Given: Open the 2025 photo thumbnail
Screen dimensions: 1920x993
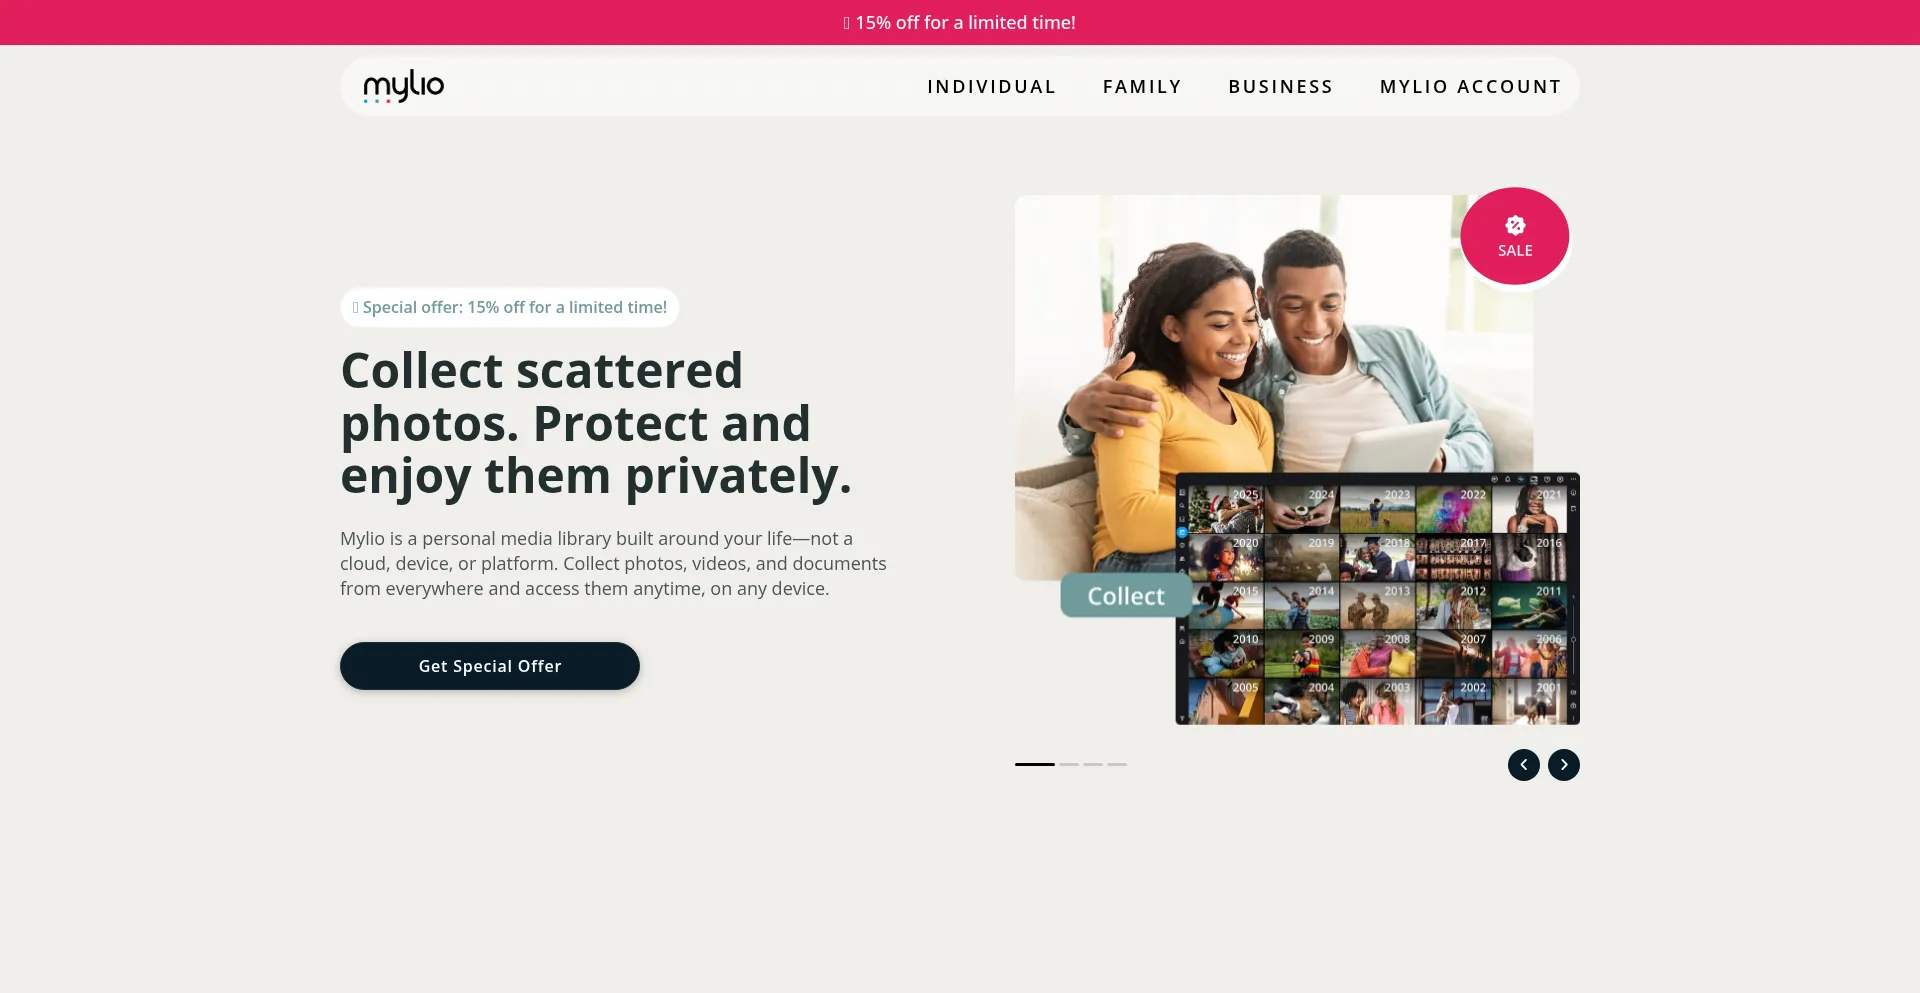Looking at the screenshot, I should 1226,510.
